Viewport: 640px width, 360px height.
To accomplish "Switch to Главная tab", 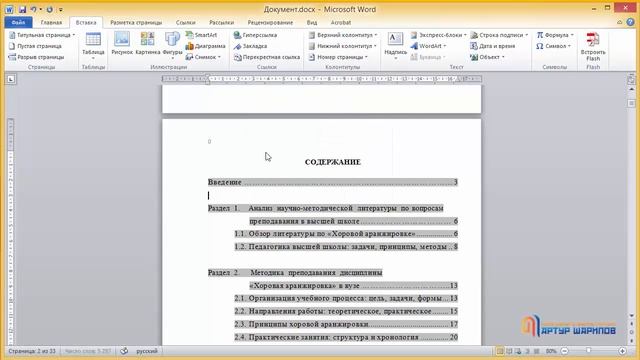I will [51, 22].
